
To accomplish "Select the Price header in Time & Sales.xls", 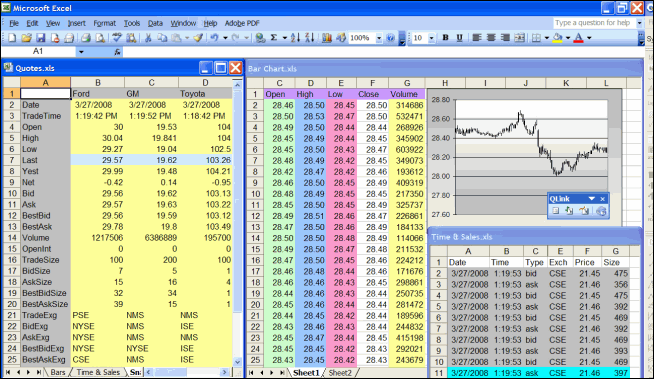I will [x=587, y=262].
